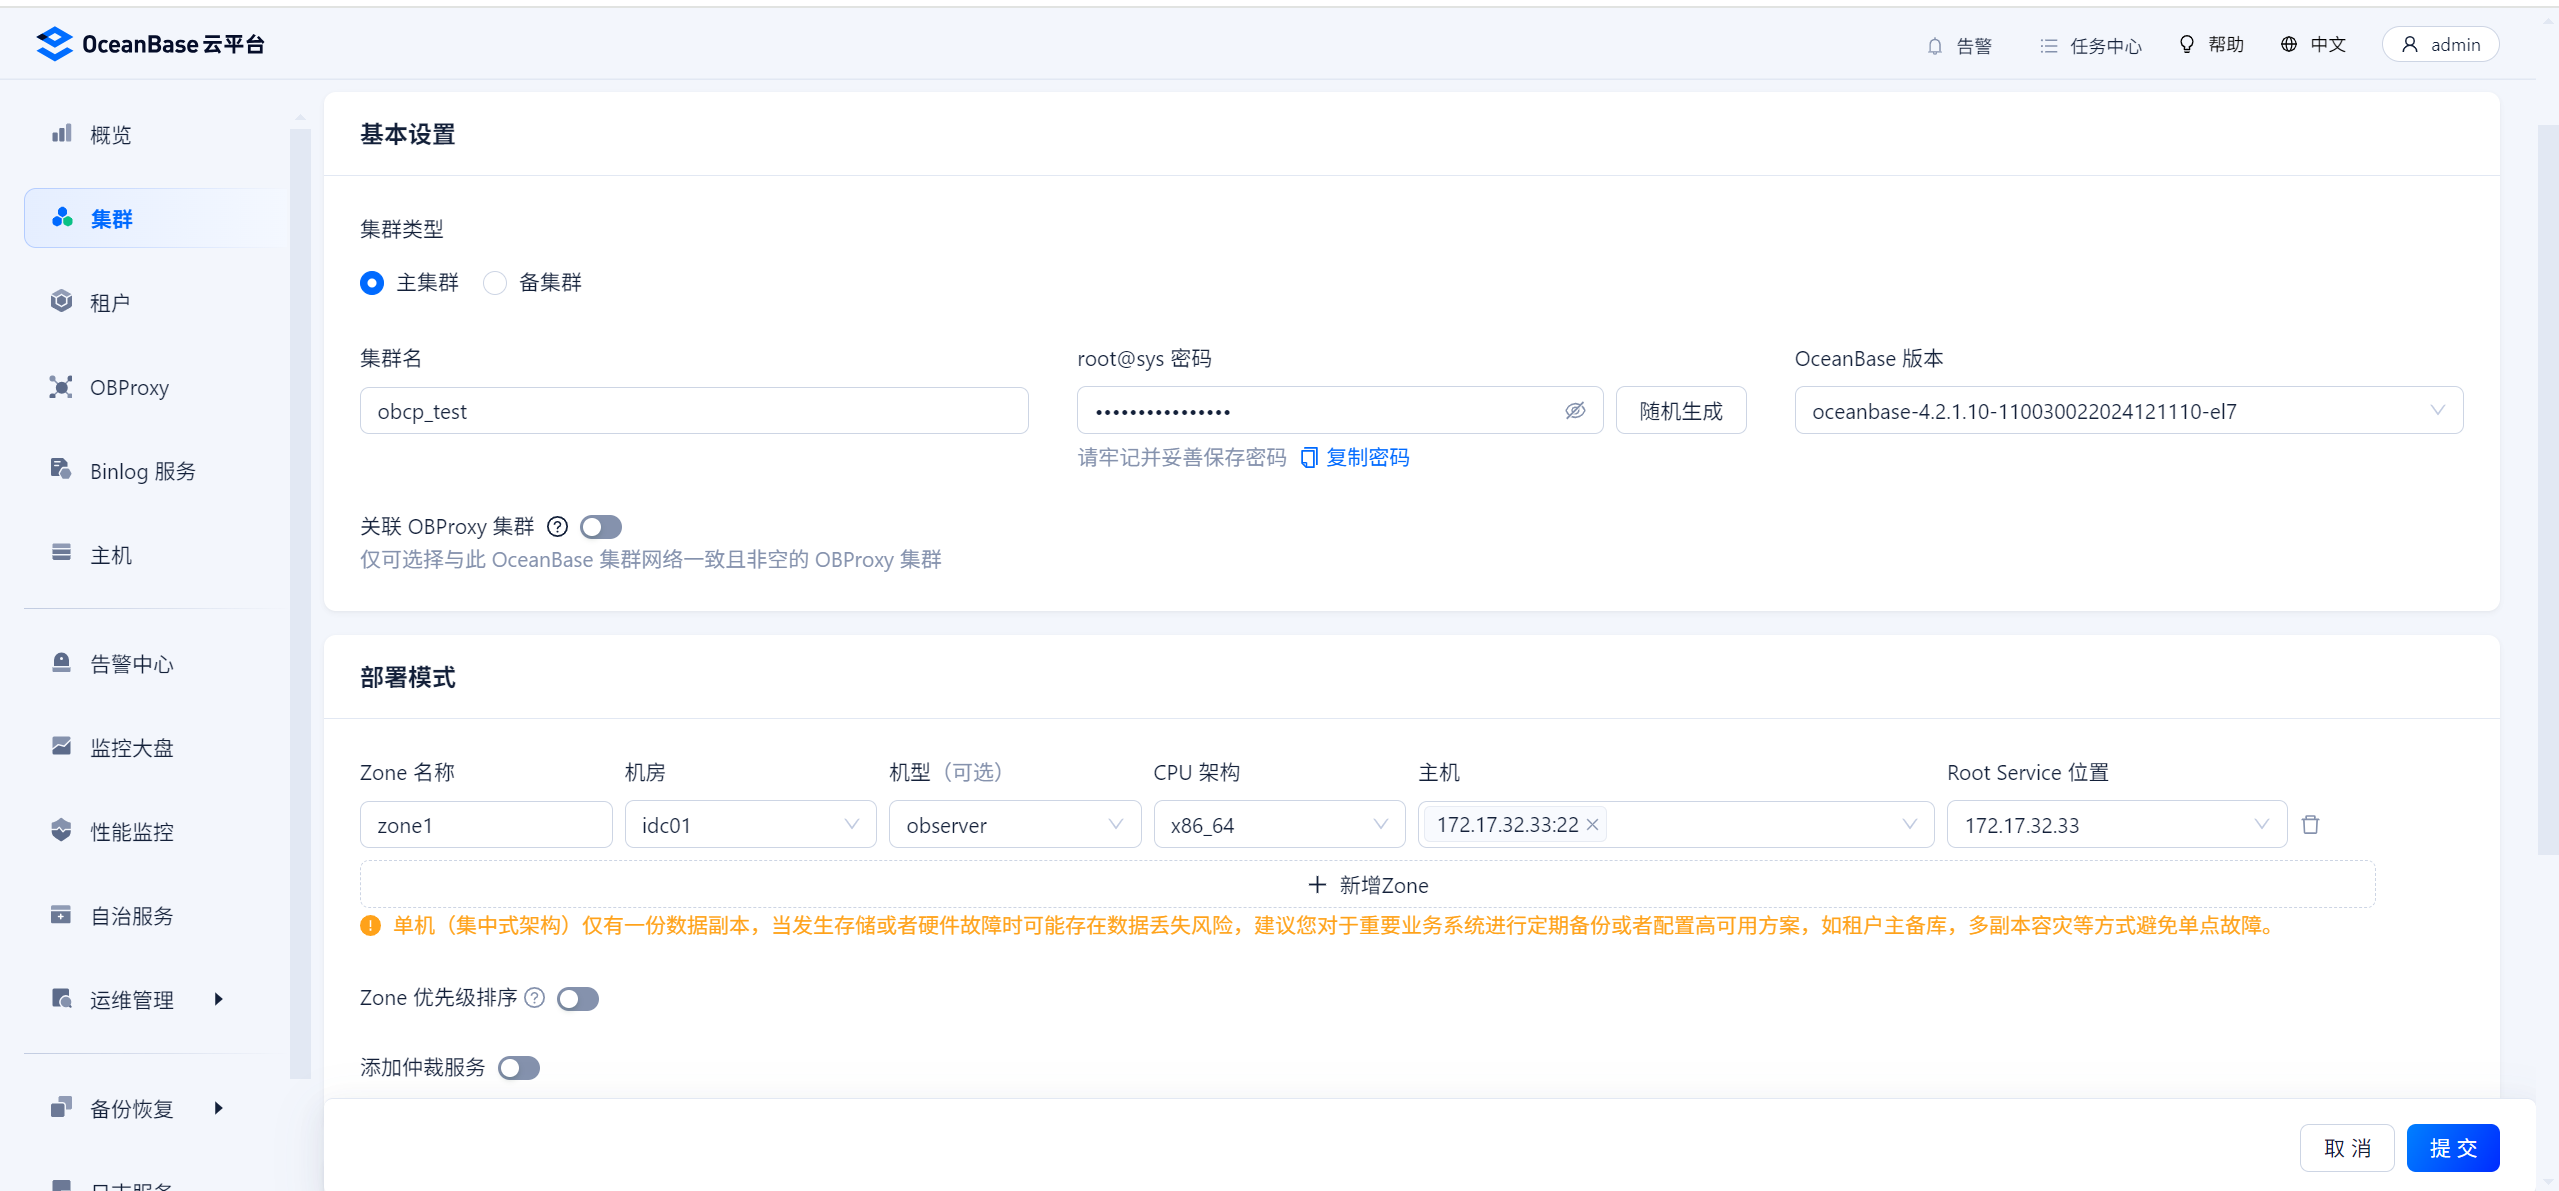Click the backup recovery icon

coord(62,1107)
